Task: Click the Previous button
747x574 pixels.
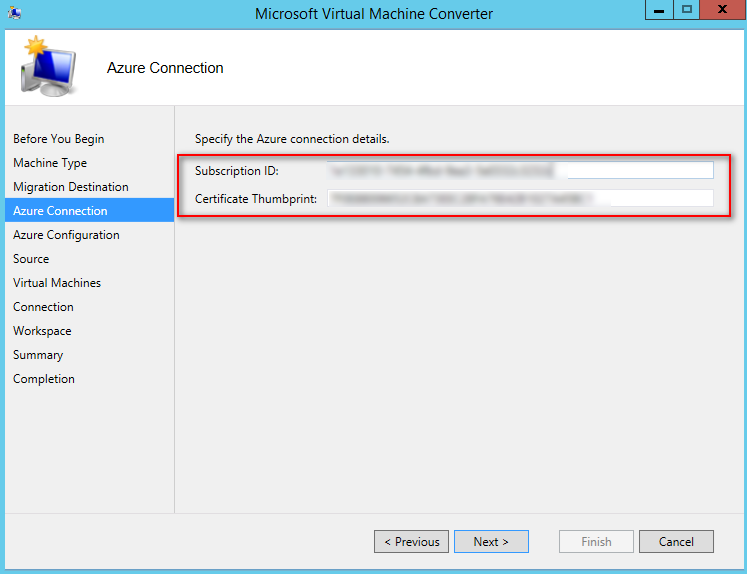Action: pyautogui.click(x=411, y=542)
